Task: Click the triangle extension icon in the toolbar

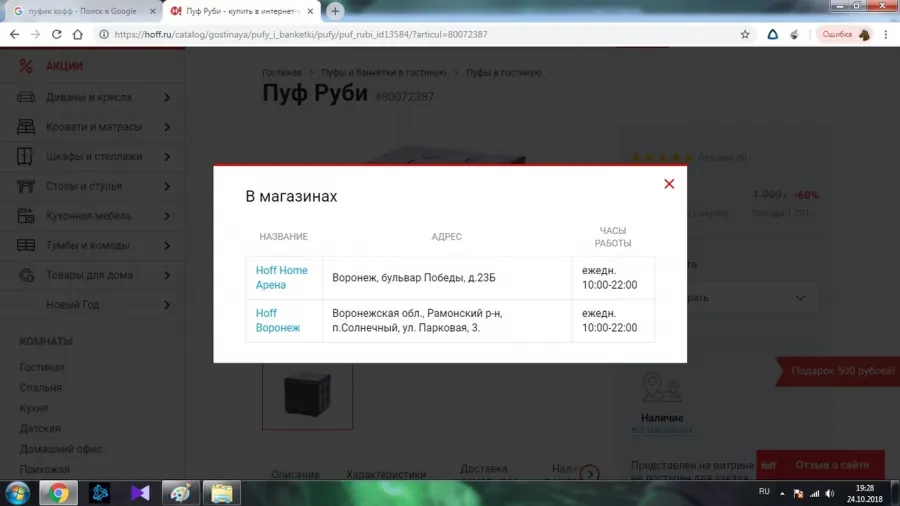Action: pos(773,34)
